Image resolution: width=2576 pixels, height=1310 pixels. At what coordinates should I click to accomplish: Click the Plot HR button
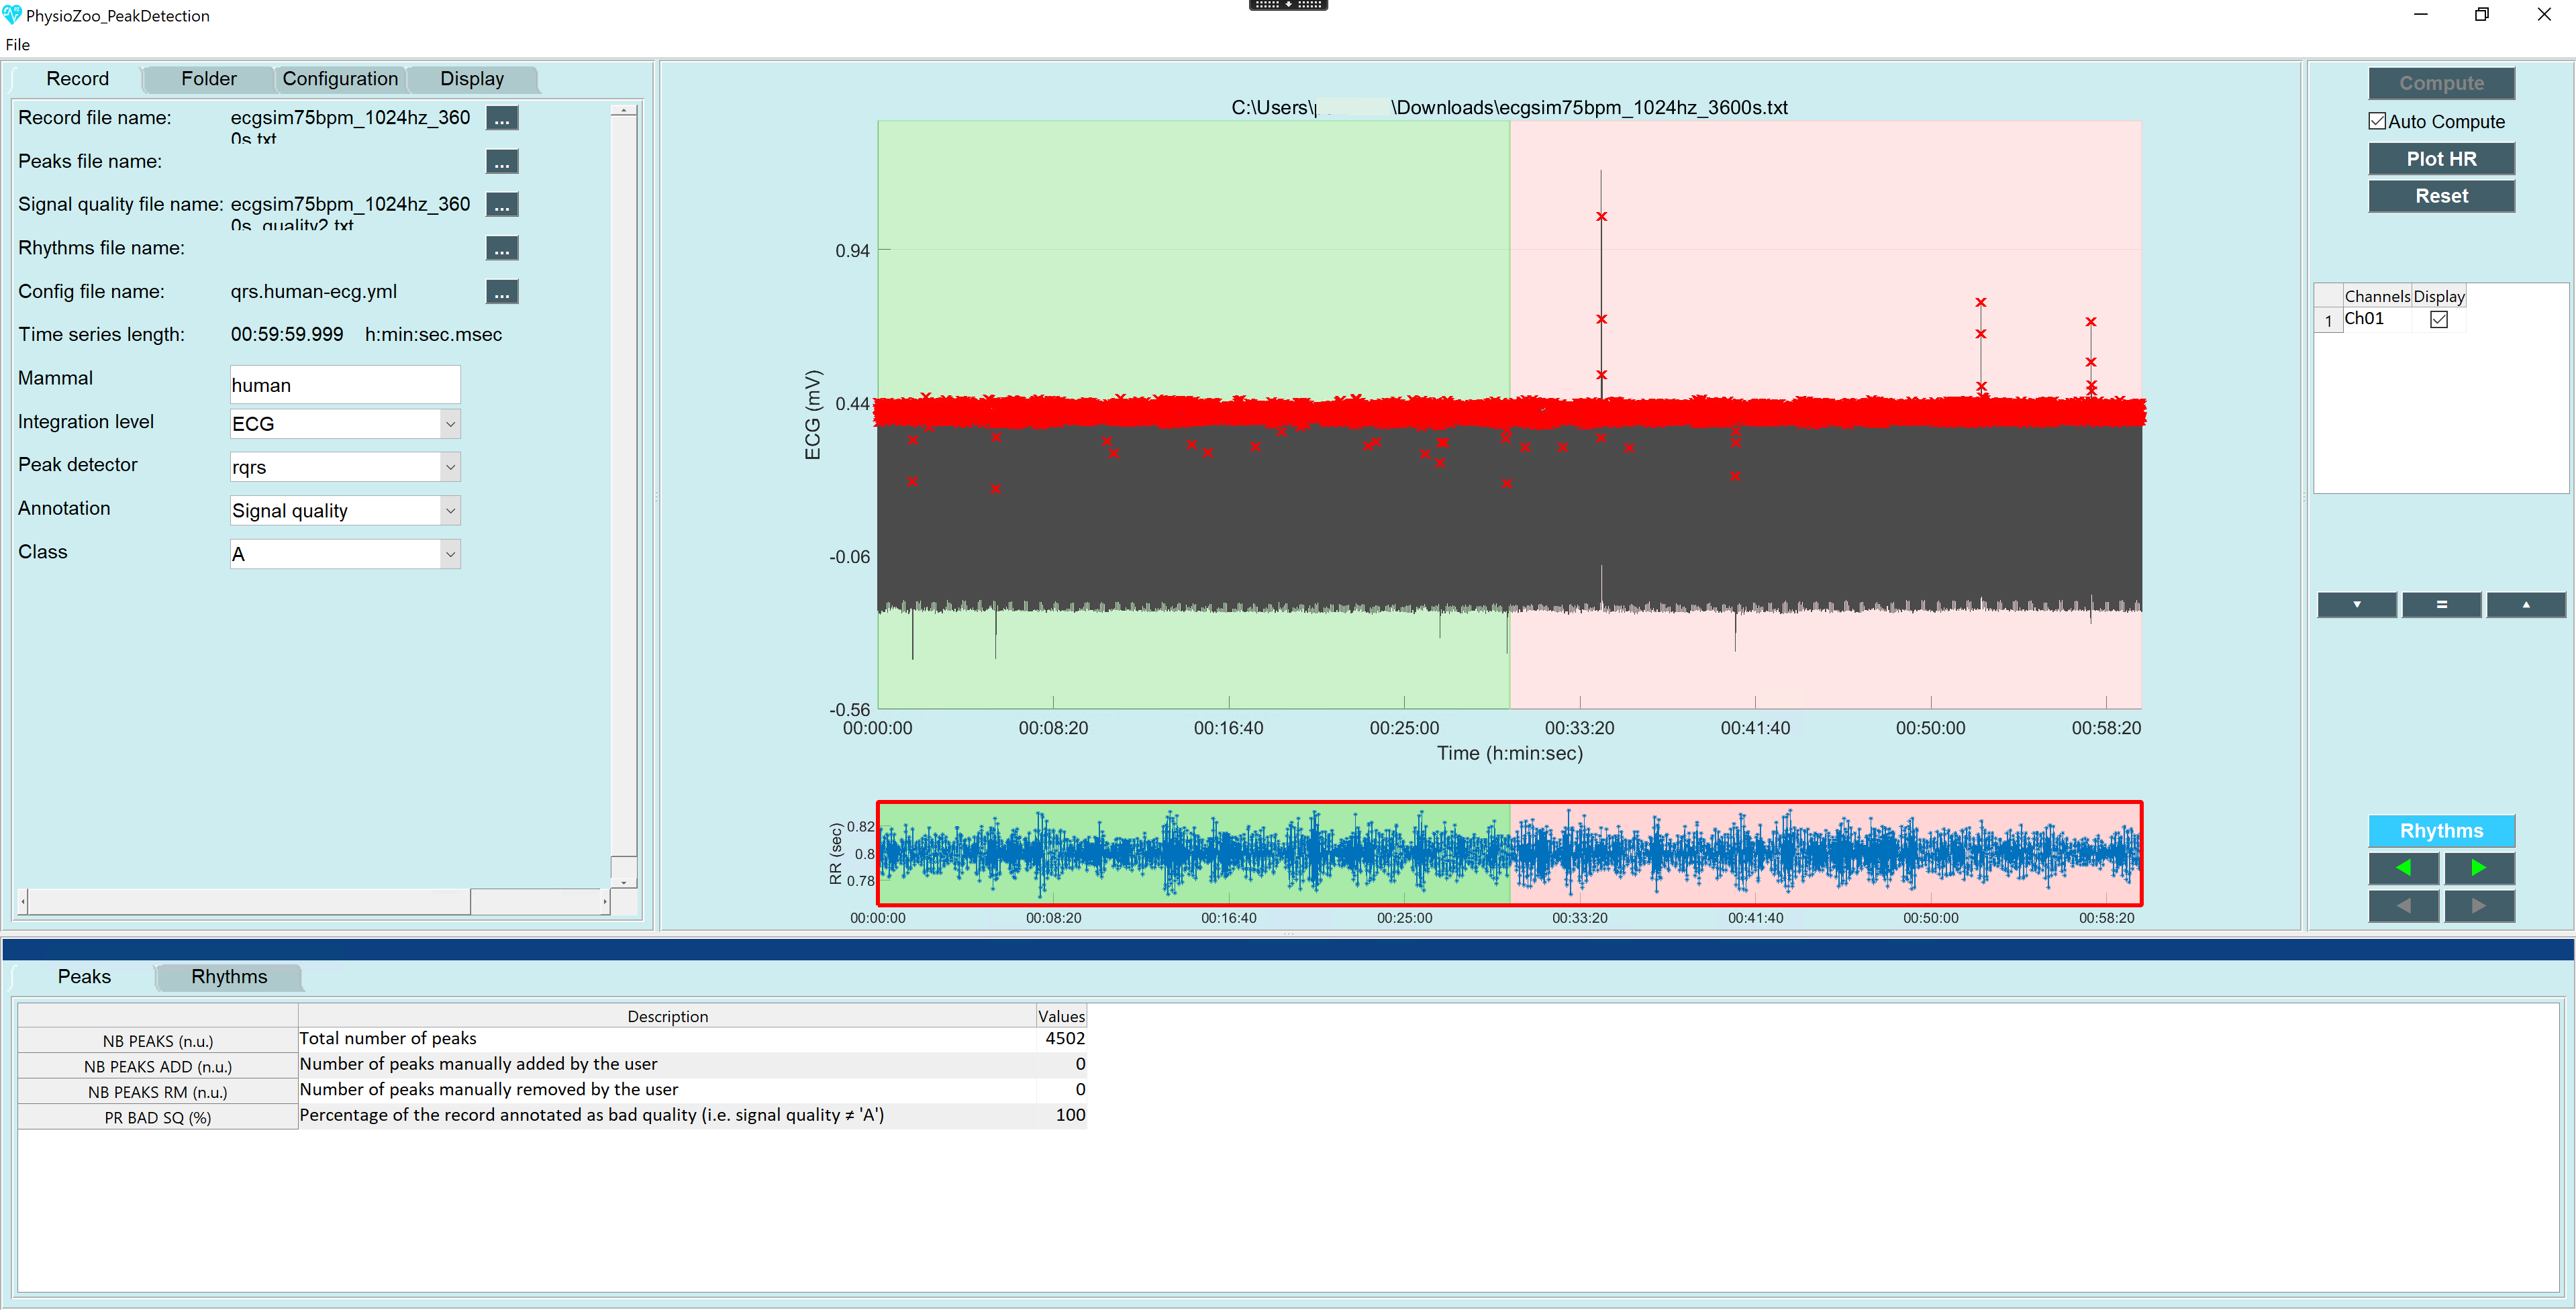(2440, 159)
